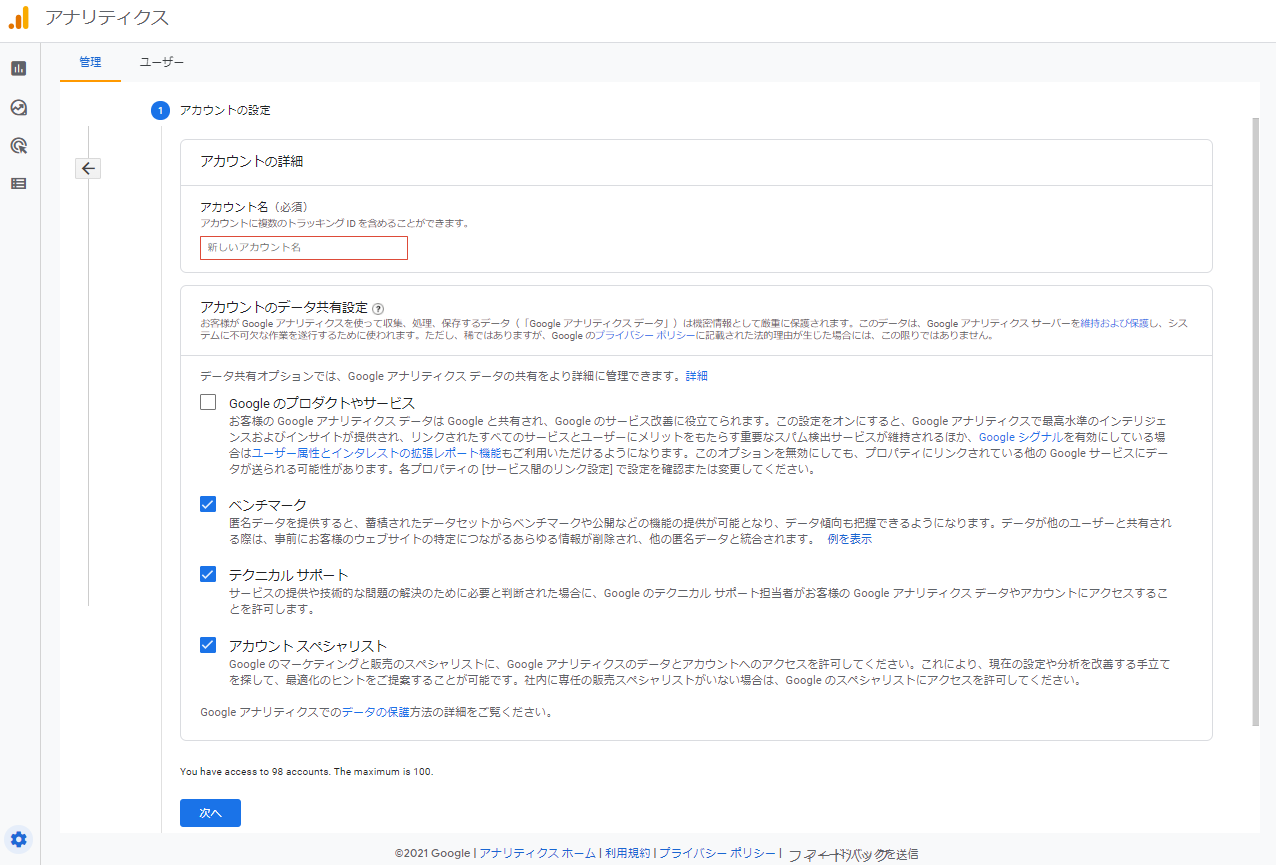
Task: Open the advertising cursor-target sidebar icon
Action: tap(18, 145)
